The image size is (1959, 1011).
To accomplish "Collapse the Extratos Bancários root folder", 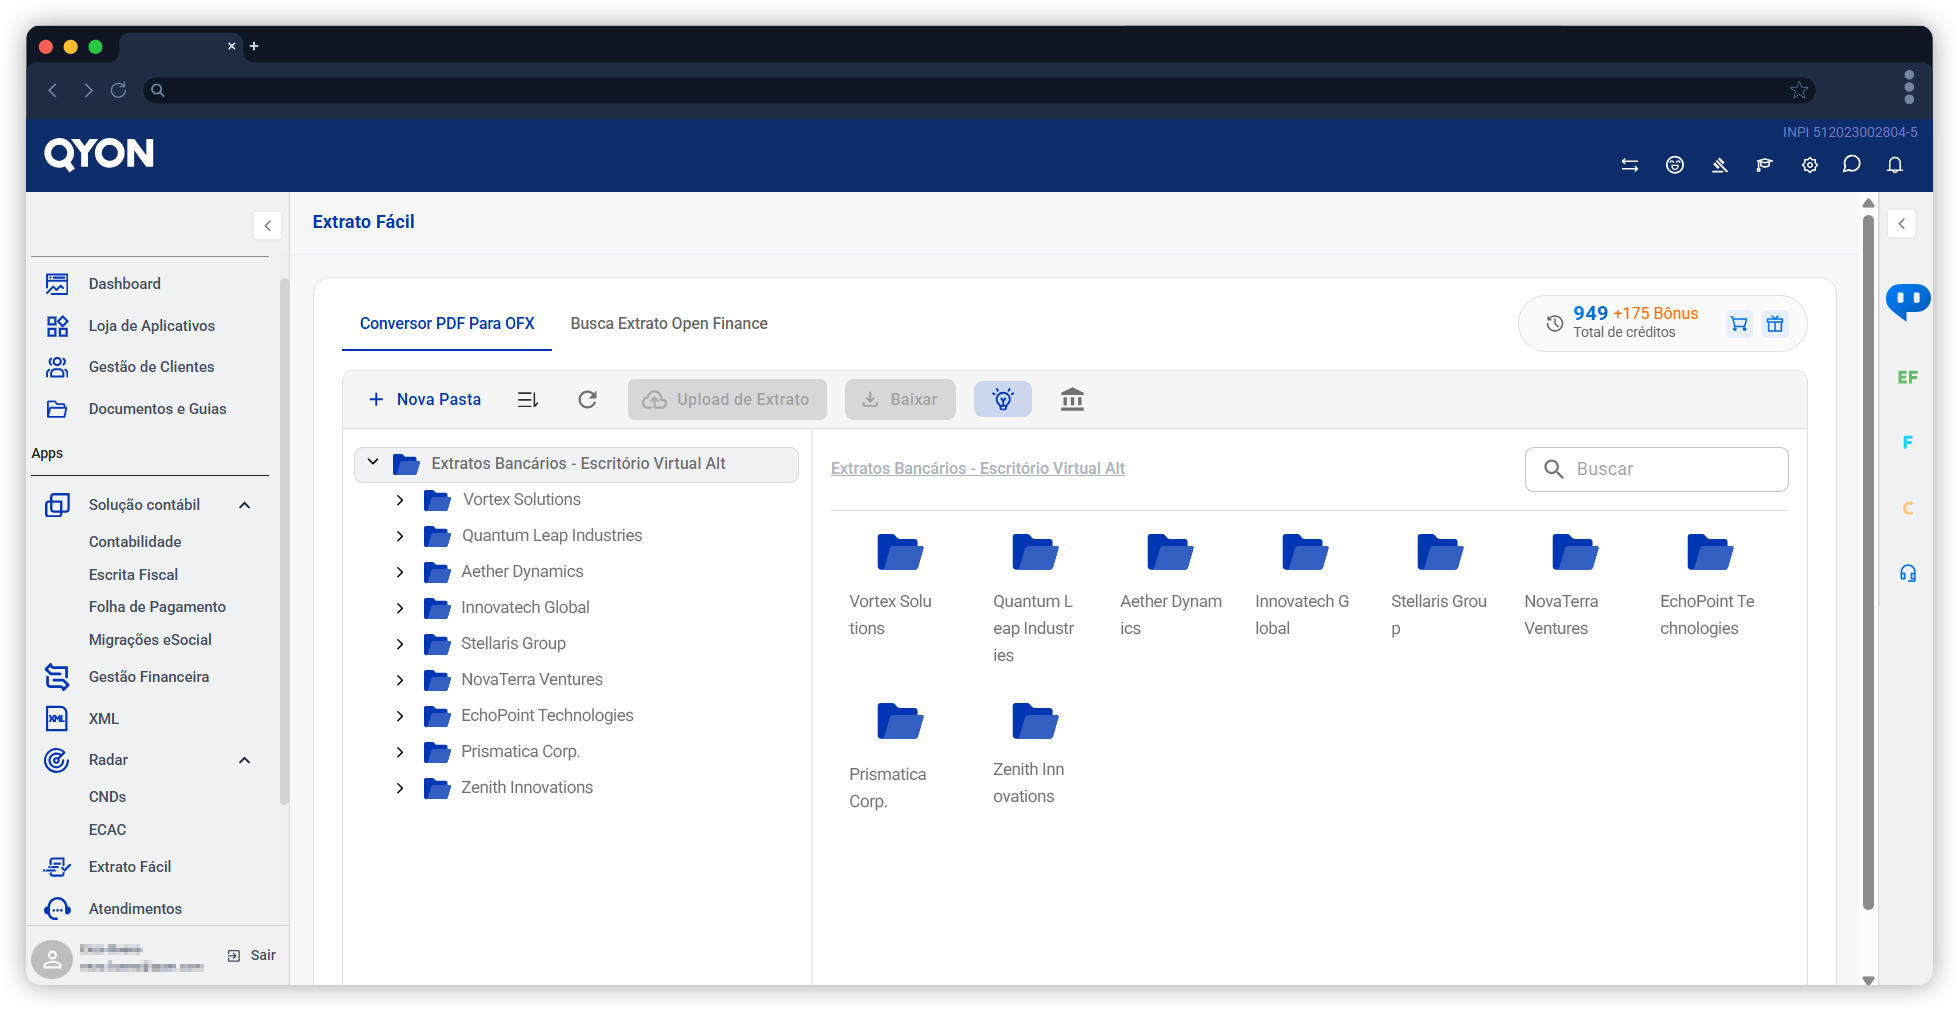I will (373, 463).
